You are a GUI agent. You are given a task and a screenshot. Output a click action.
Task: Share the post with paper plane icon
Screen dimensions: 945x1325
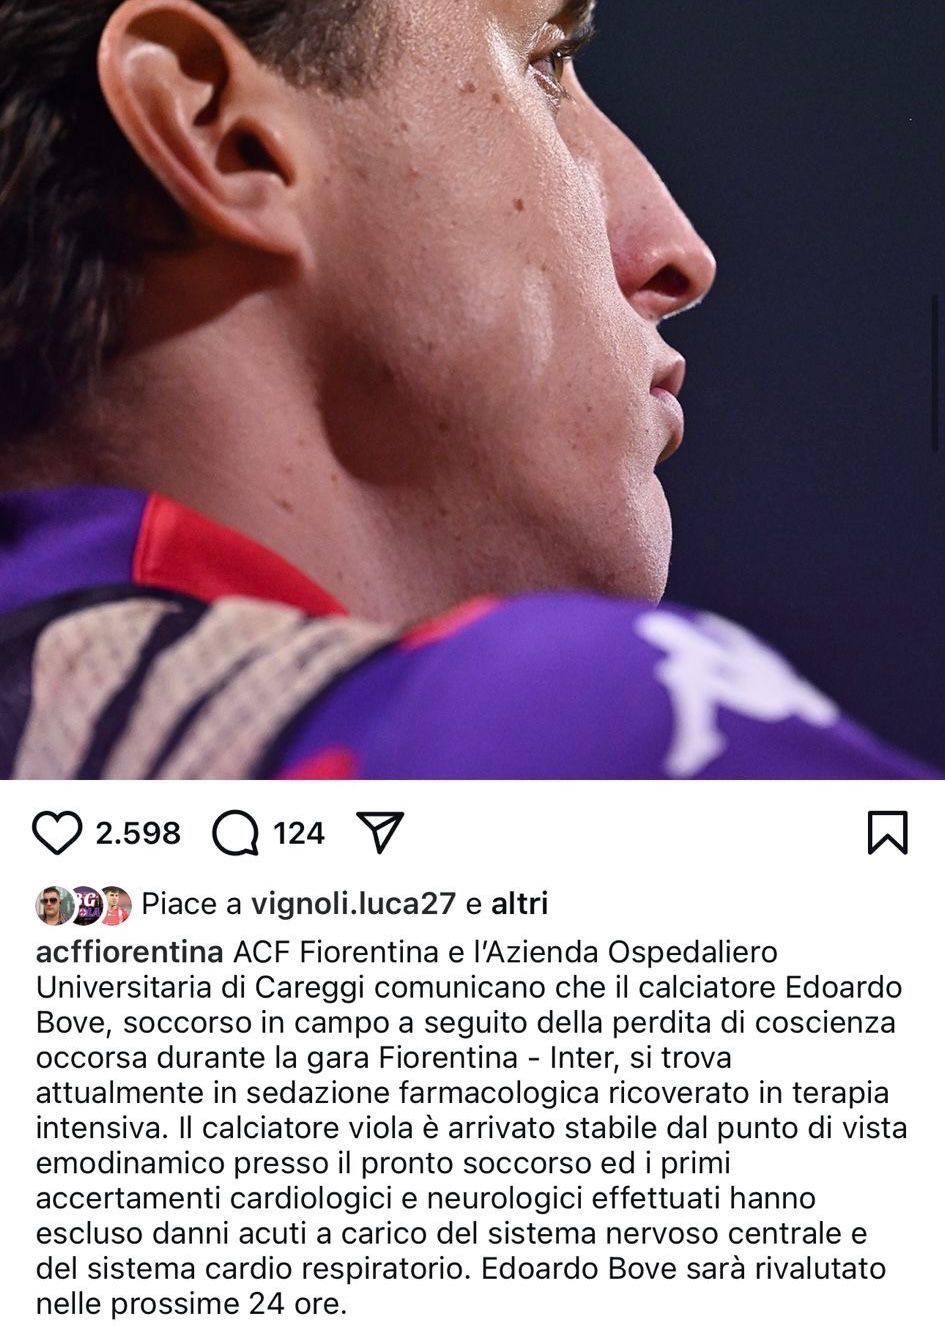[x=379, y=832]
